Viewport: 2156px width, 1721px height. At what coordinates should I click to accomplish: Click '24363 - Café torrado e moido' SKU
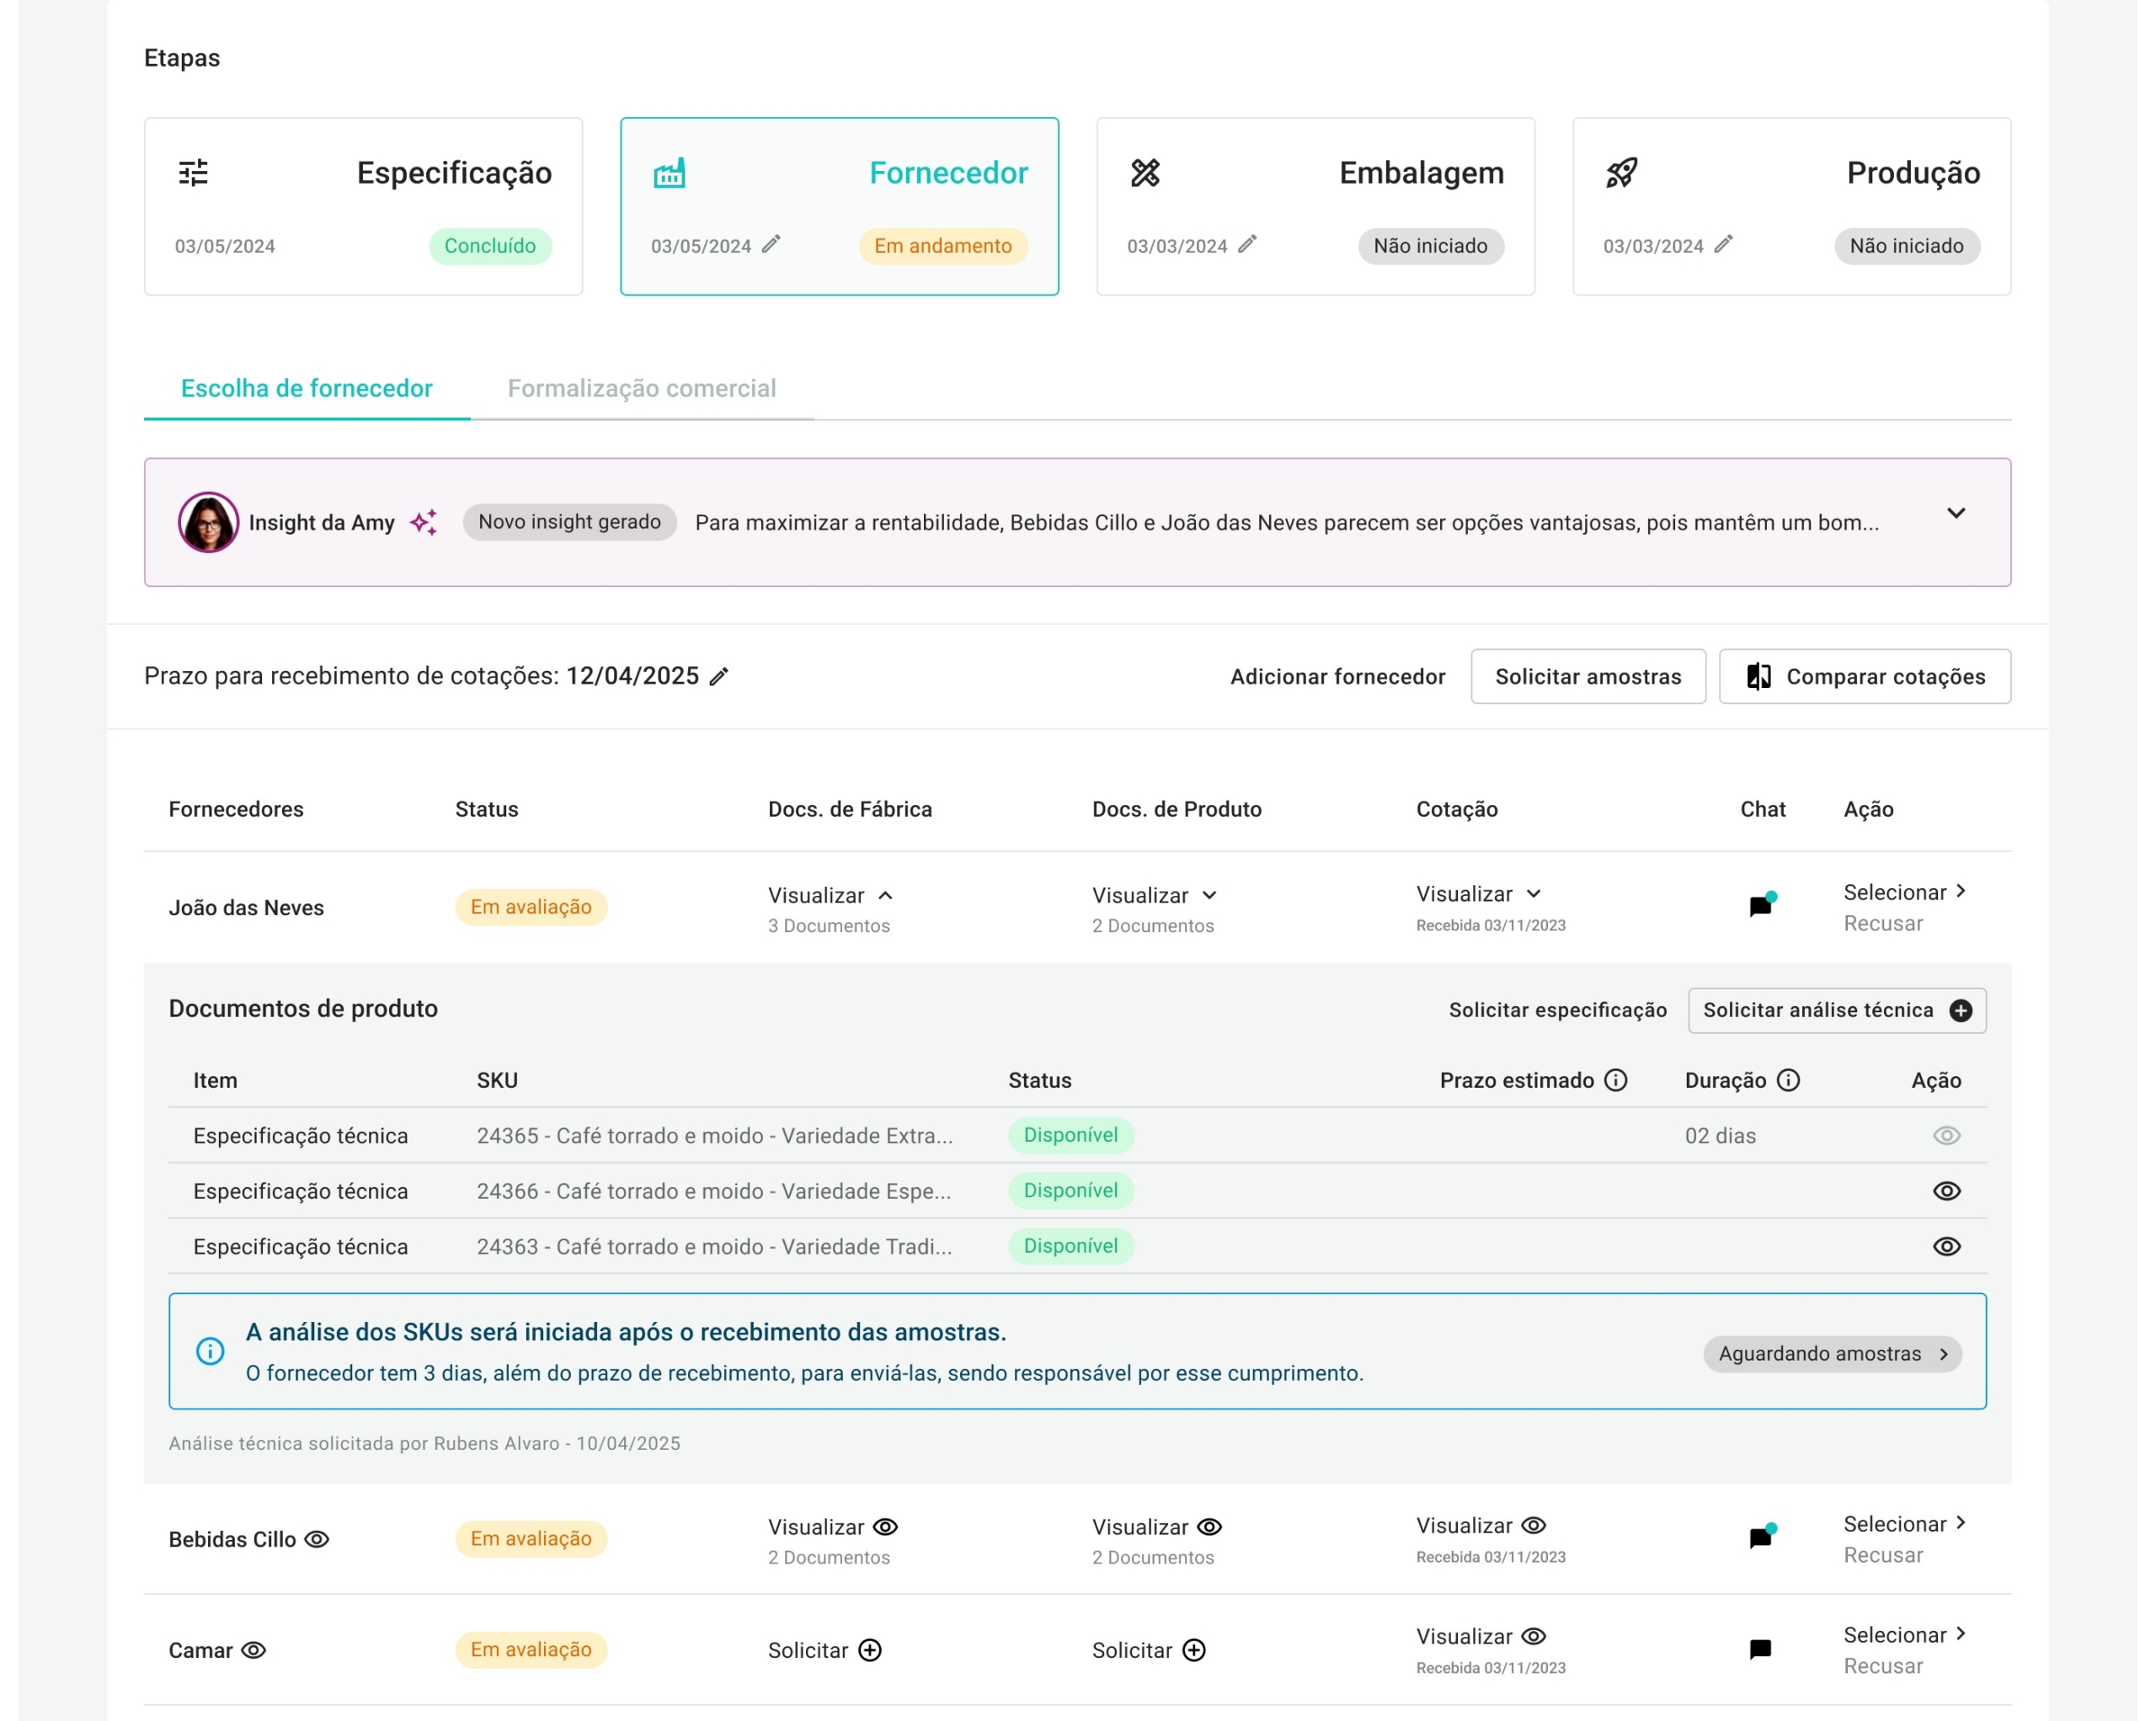714,1246
